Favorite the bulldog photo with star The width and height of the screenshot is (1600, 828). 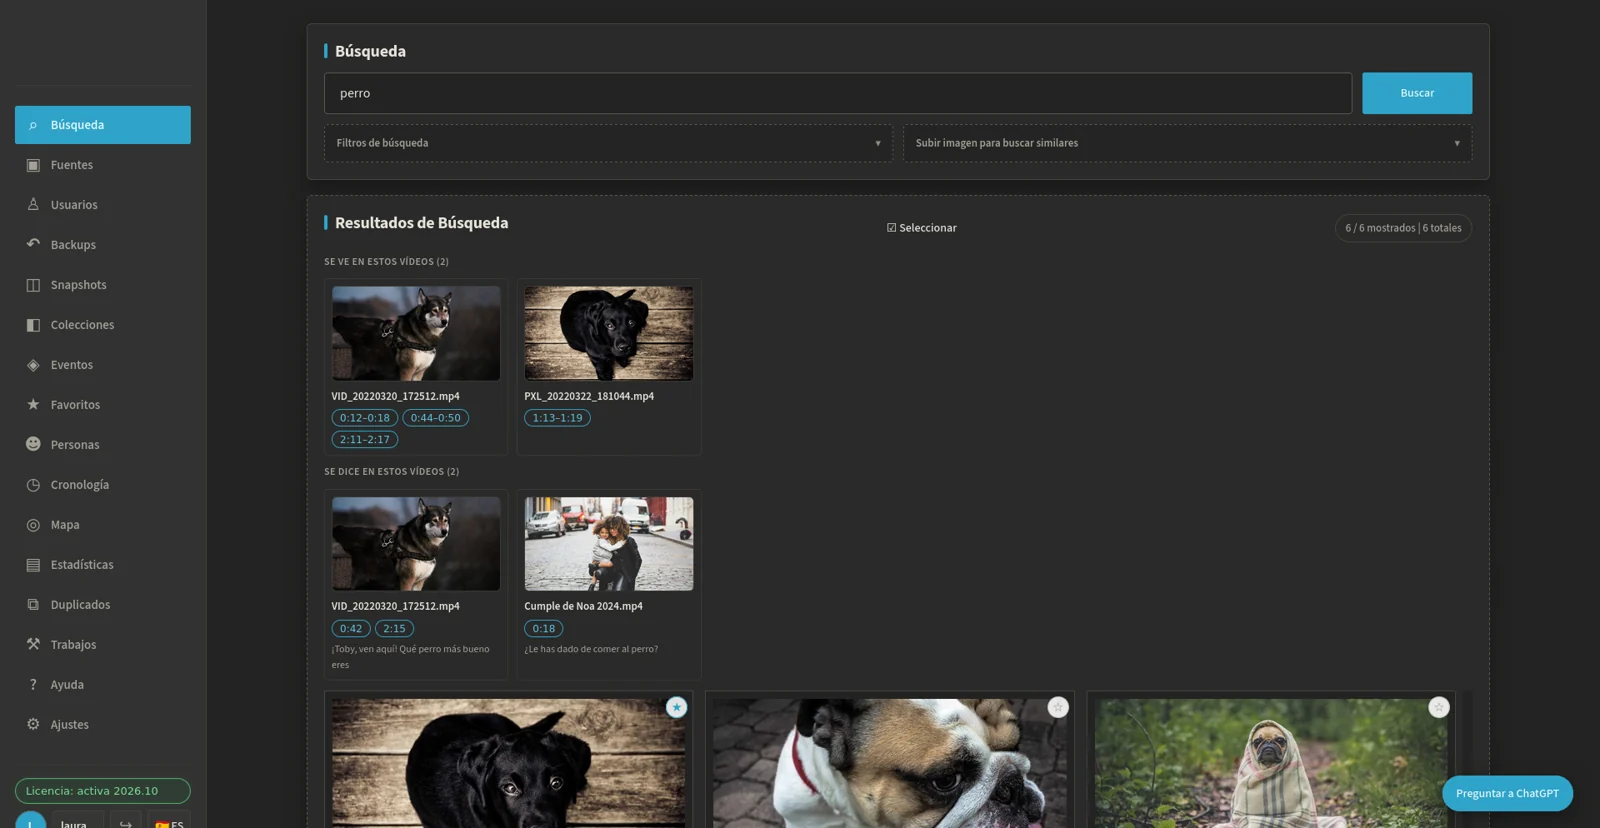tap(1058, 707)
